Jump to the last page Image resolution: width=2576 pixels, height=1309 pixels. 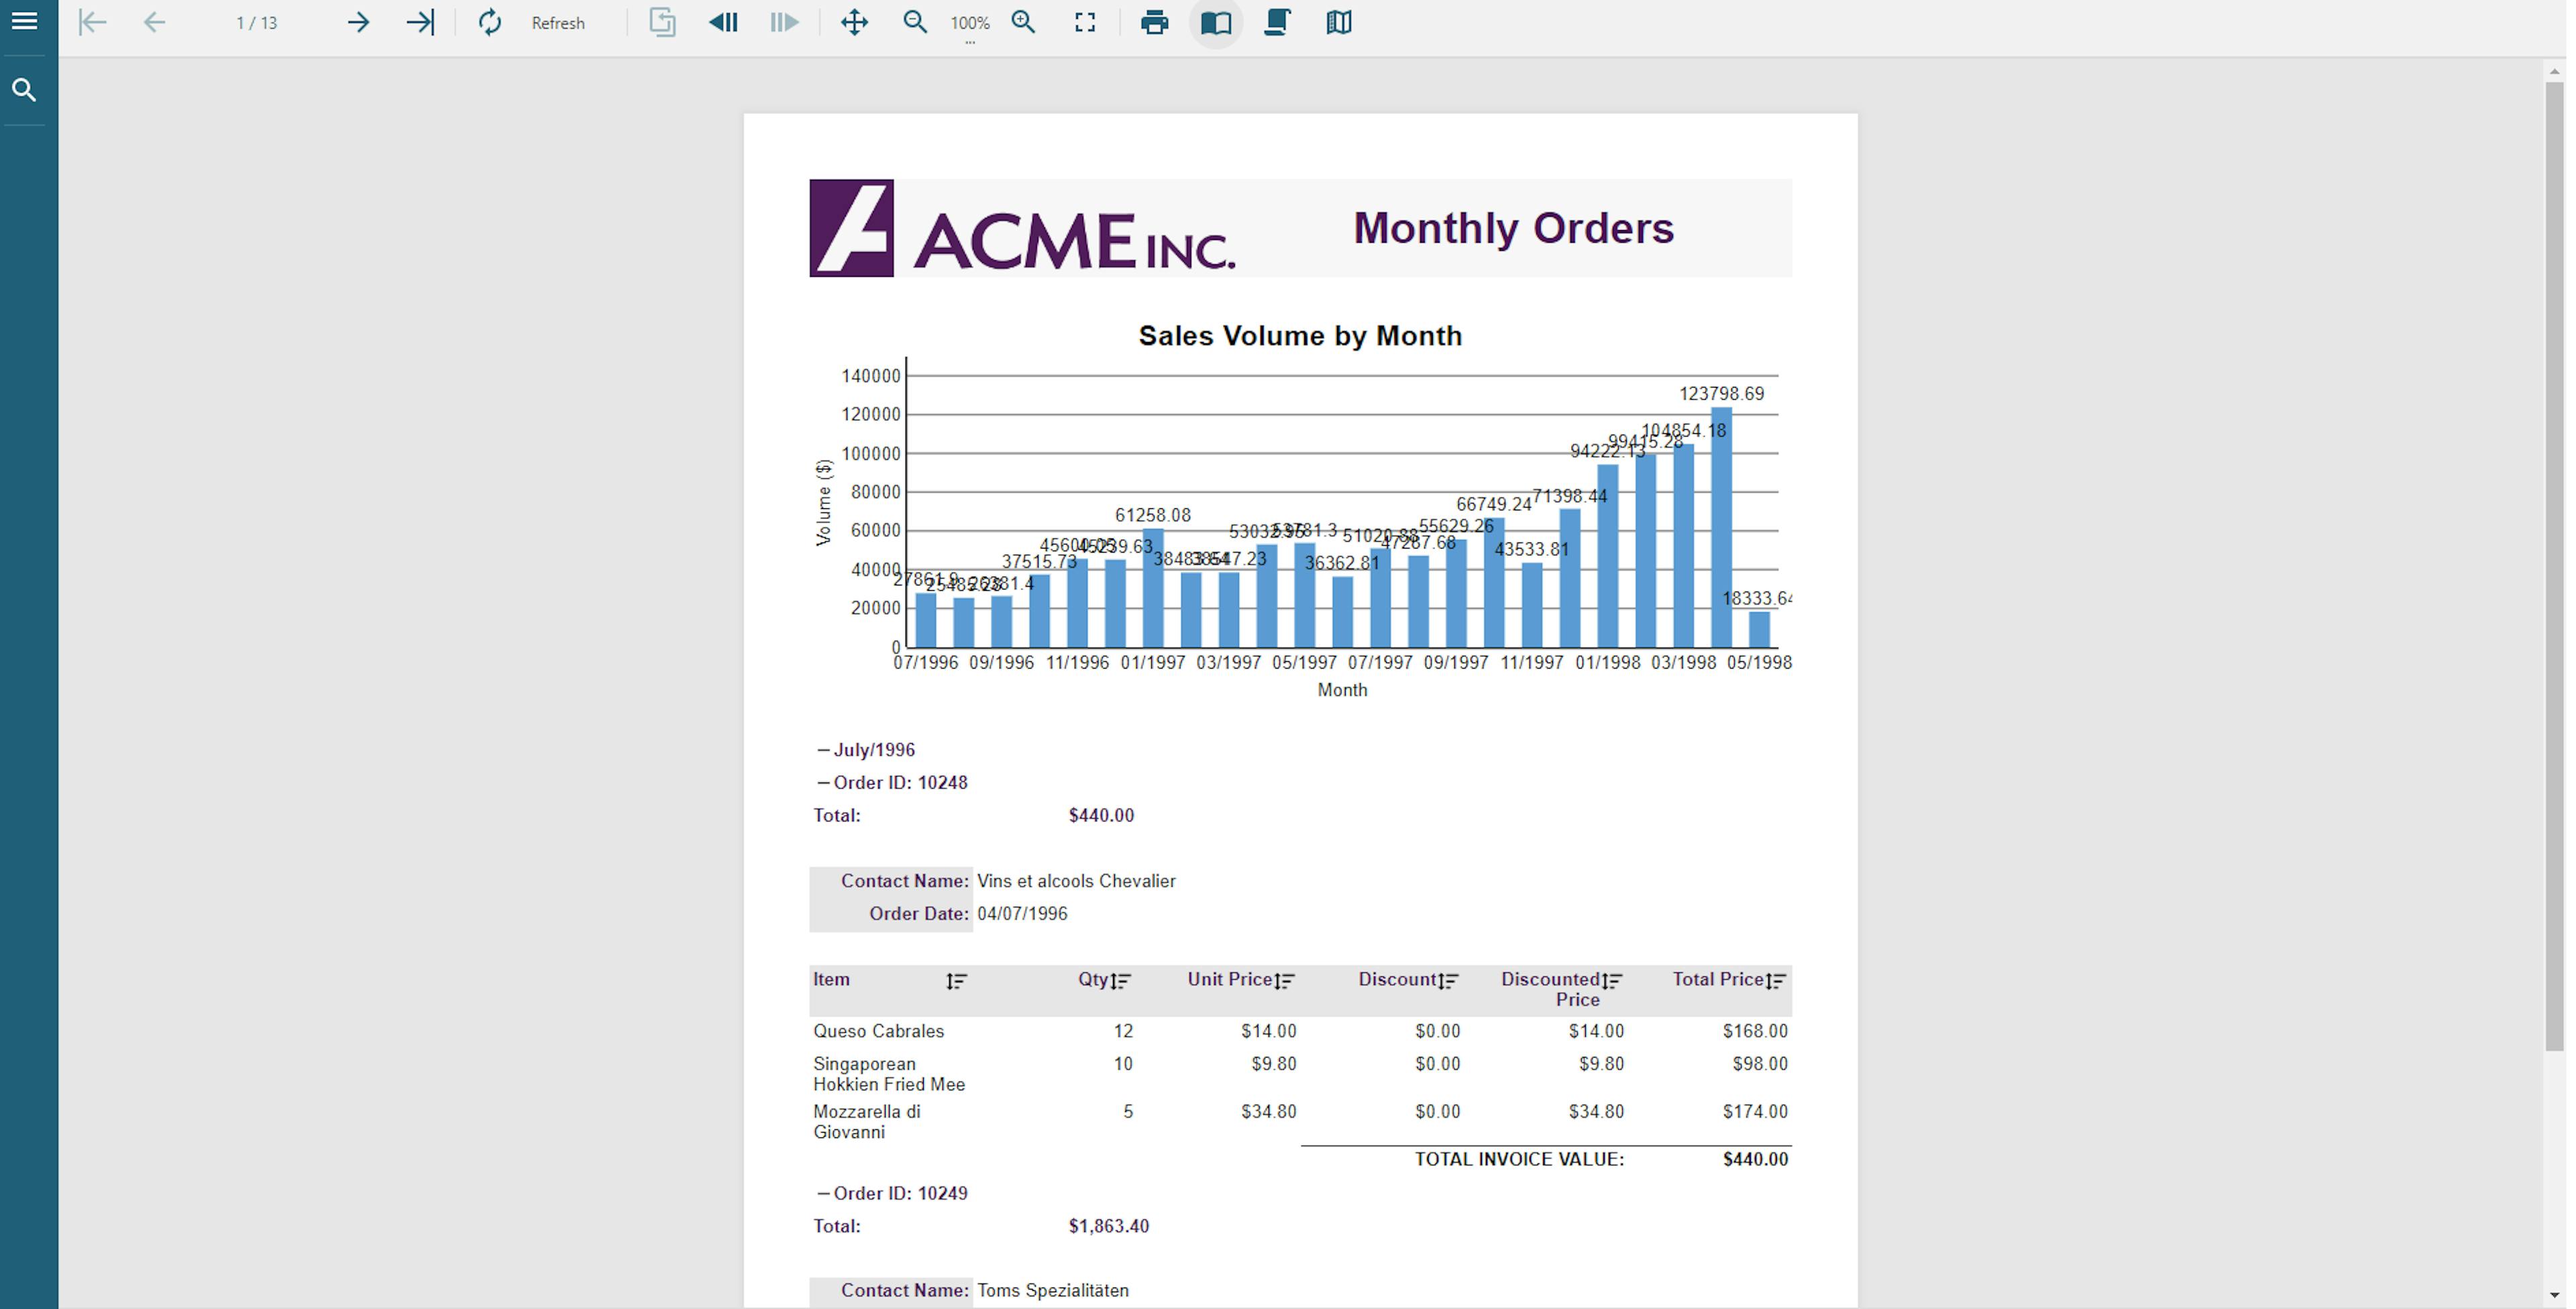419,22
